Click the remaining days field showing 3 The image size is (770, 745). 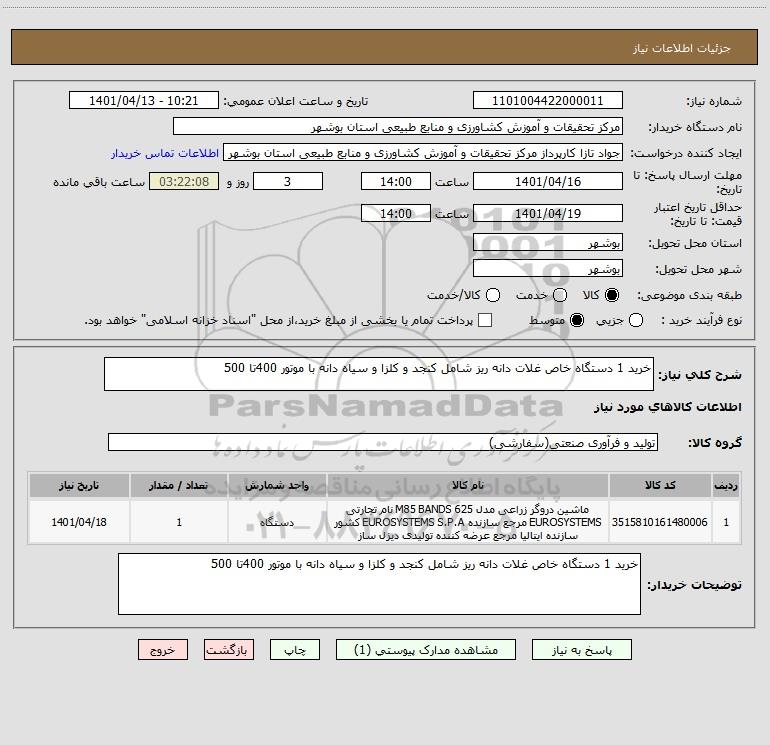[x=288, y=181]
